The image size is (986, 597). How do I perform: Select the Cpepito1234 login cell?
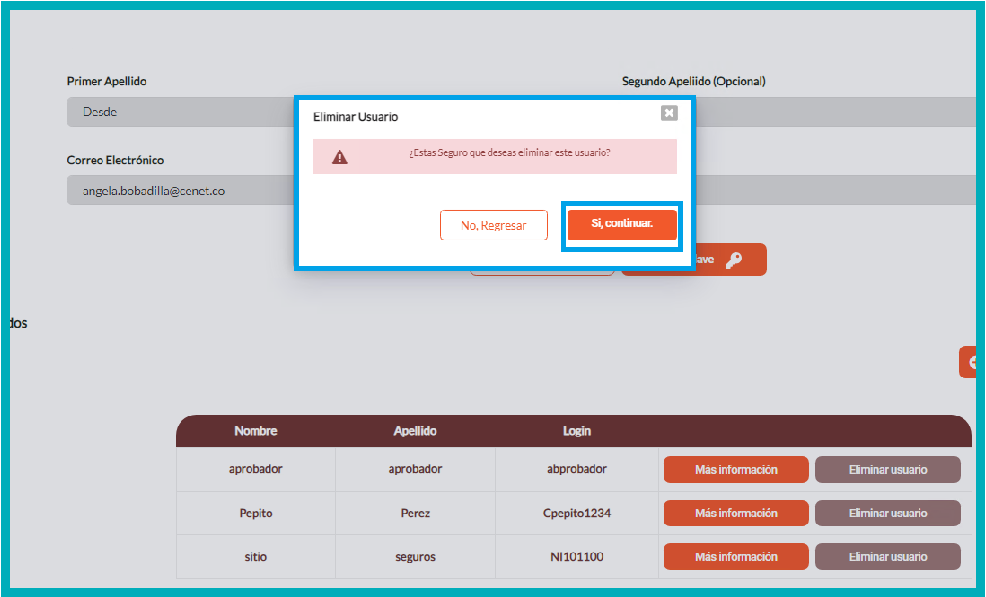[576, 513]
